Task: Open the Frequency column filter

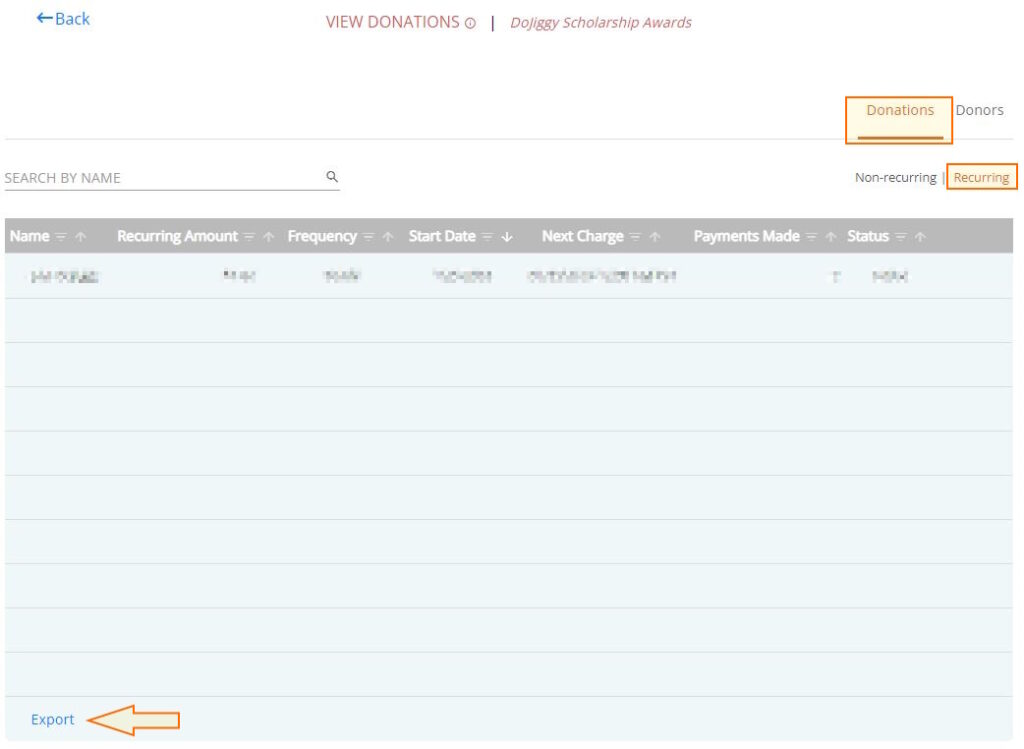Action: [368, 236]
